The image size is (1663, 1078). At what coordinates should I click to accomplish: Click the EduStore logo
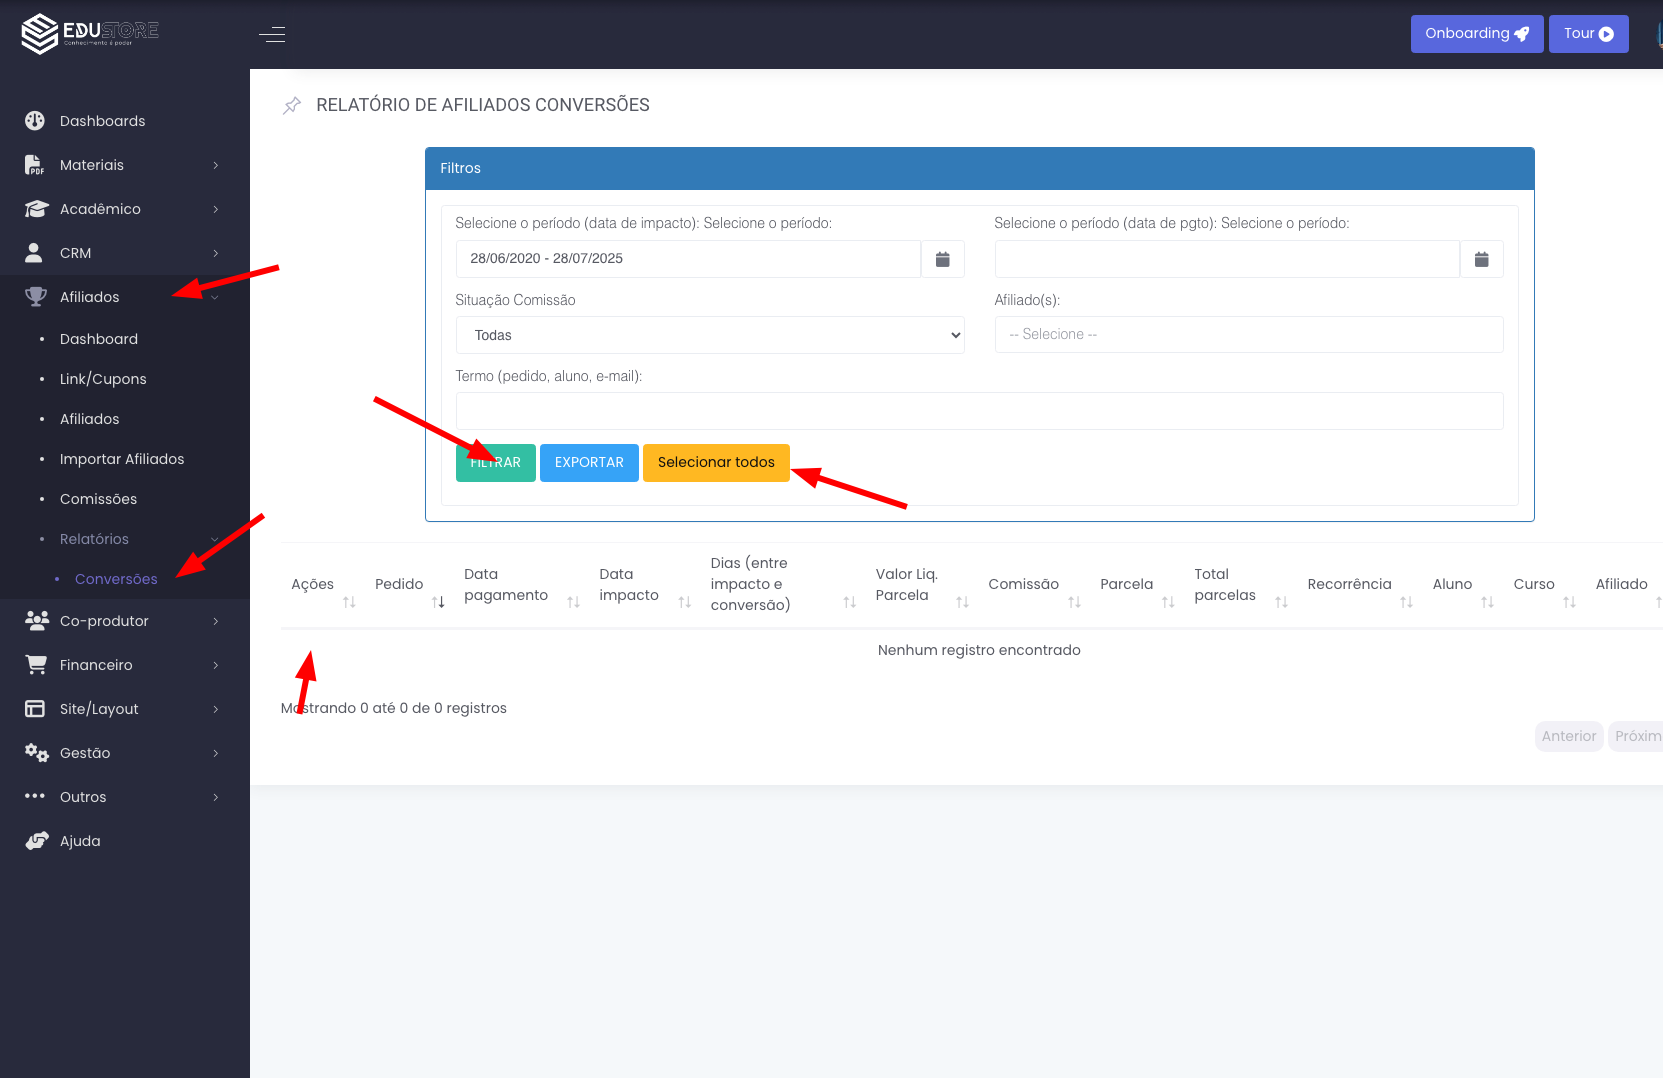coord(90,33)
